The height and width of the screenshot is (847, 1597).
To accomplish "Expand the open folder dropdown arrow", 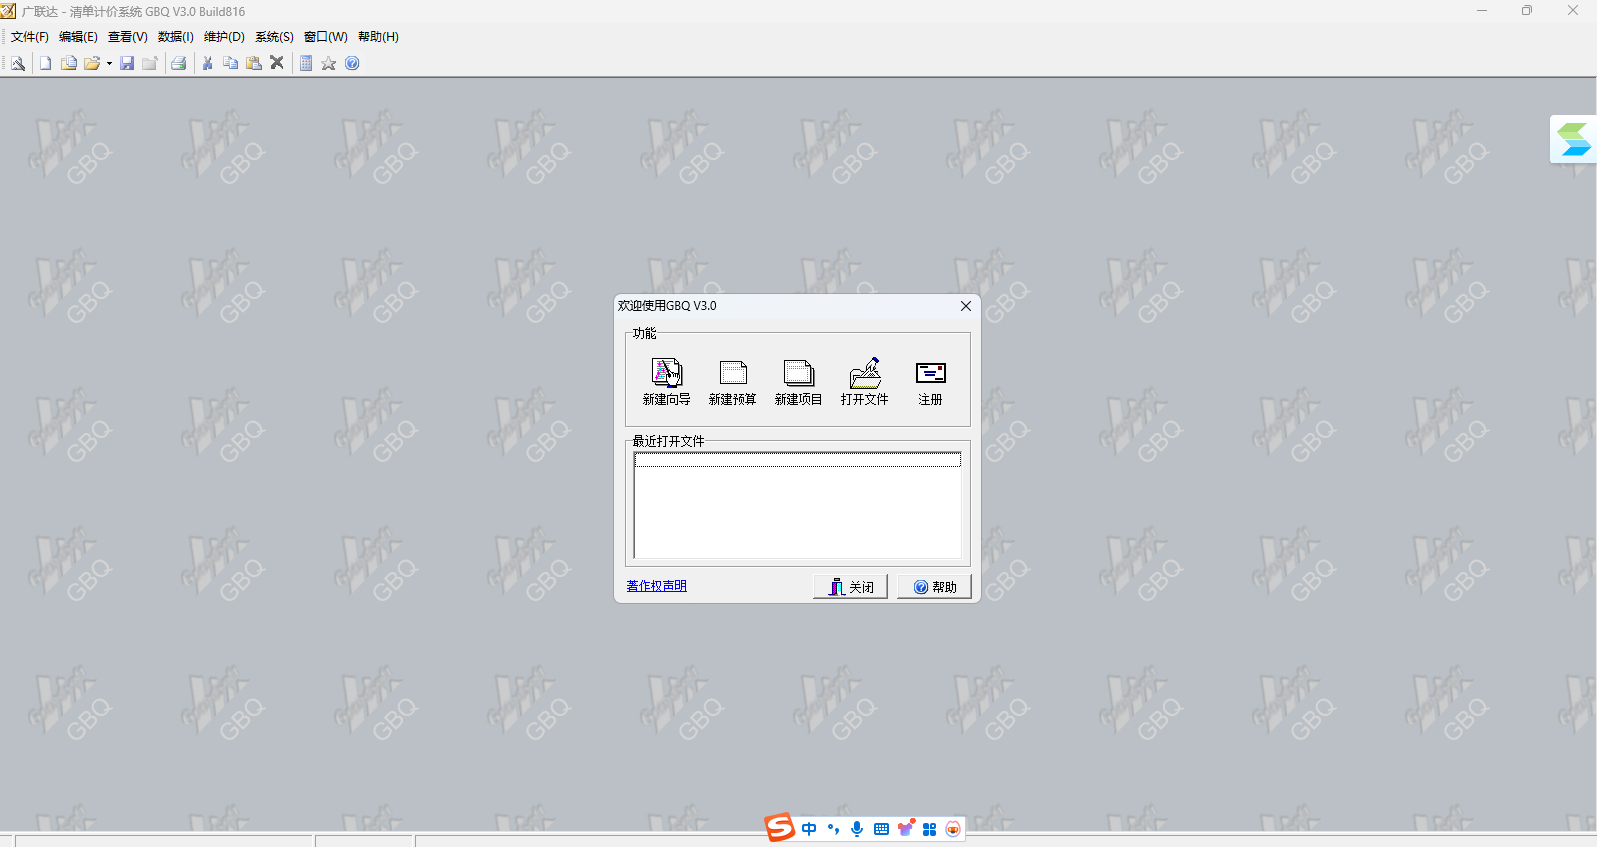I will pos(109,63).
